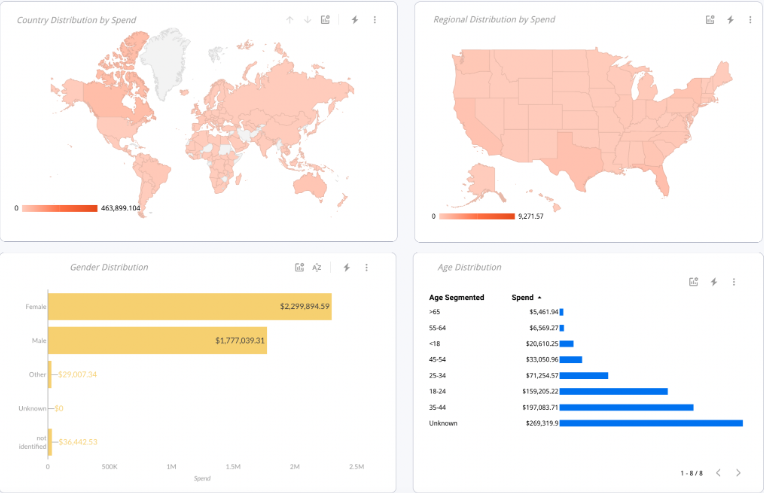Click export icon on Gender Distribution chart

coord(299,268)
